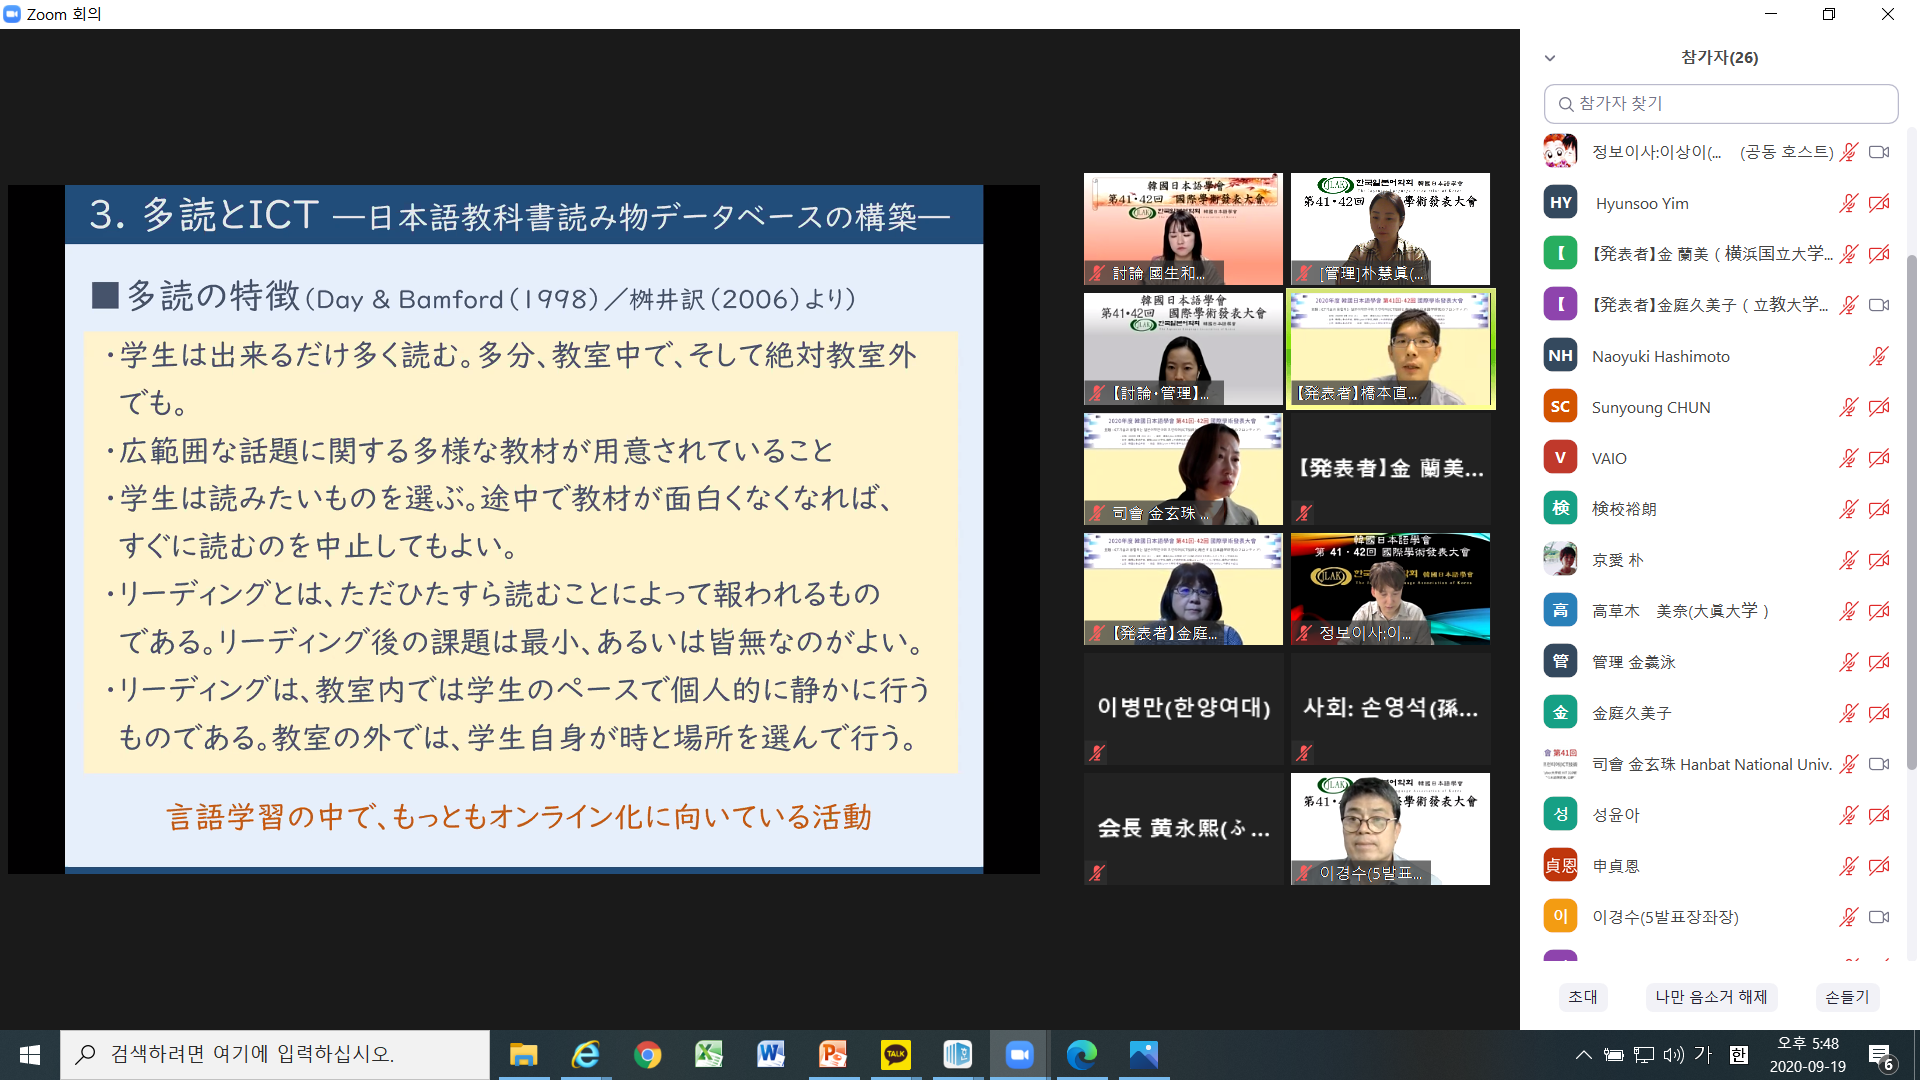The width and height of the screenshot is (1920, 1080).
Task: Click muted mic icon next to Hyunsoo Yim
Action: click(x=1848, y=203)
